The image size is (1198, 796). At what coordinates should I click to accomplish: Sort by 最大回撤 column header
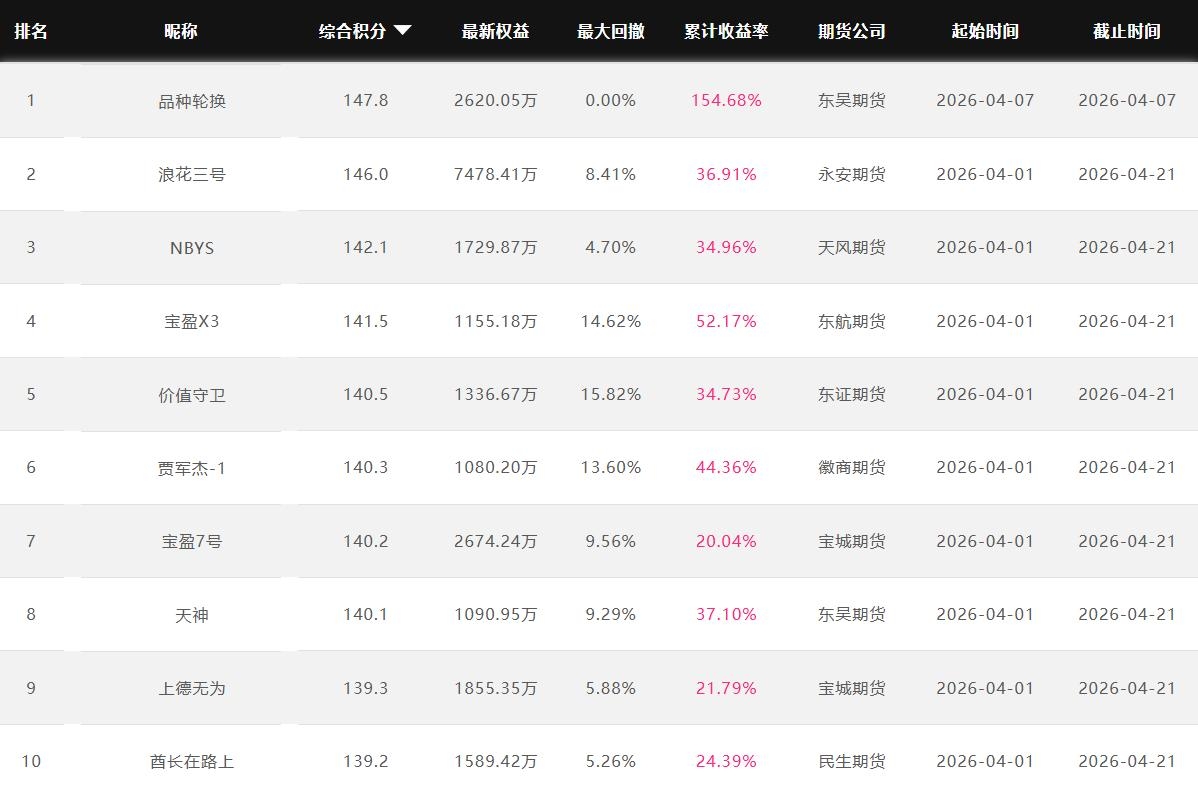point(610,31)
